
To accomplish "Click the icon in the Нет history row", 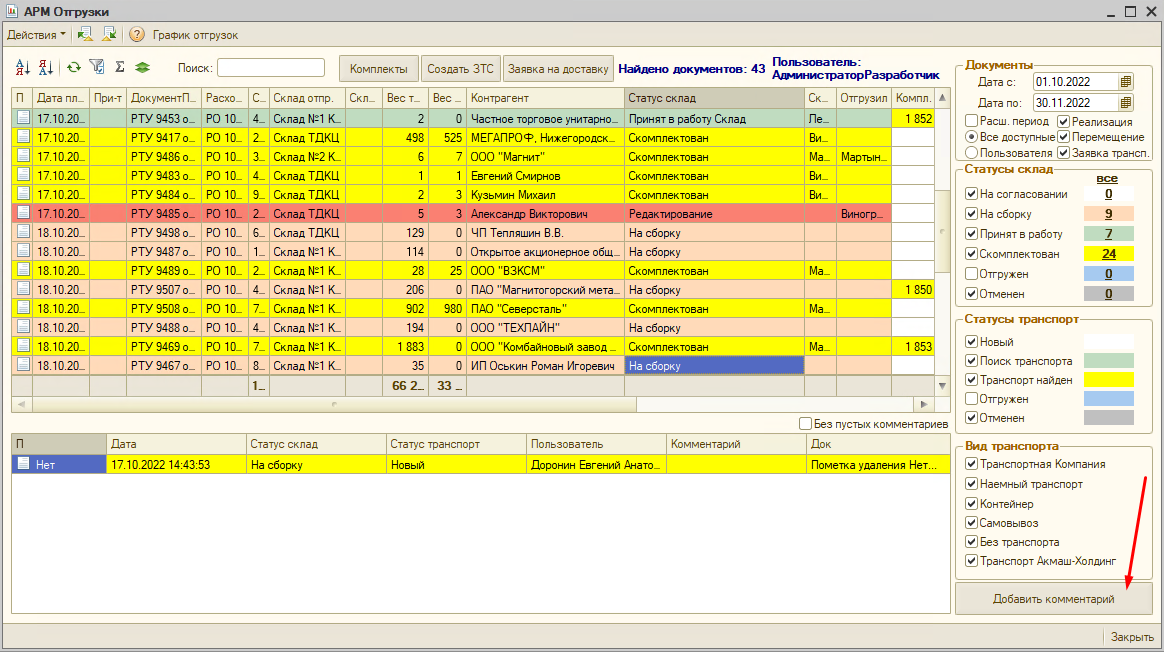I will pyautogui.click(x=23, y=464).
